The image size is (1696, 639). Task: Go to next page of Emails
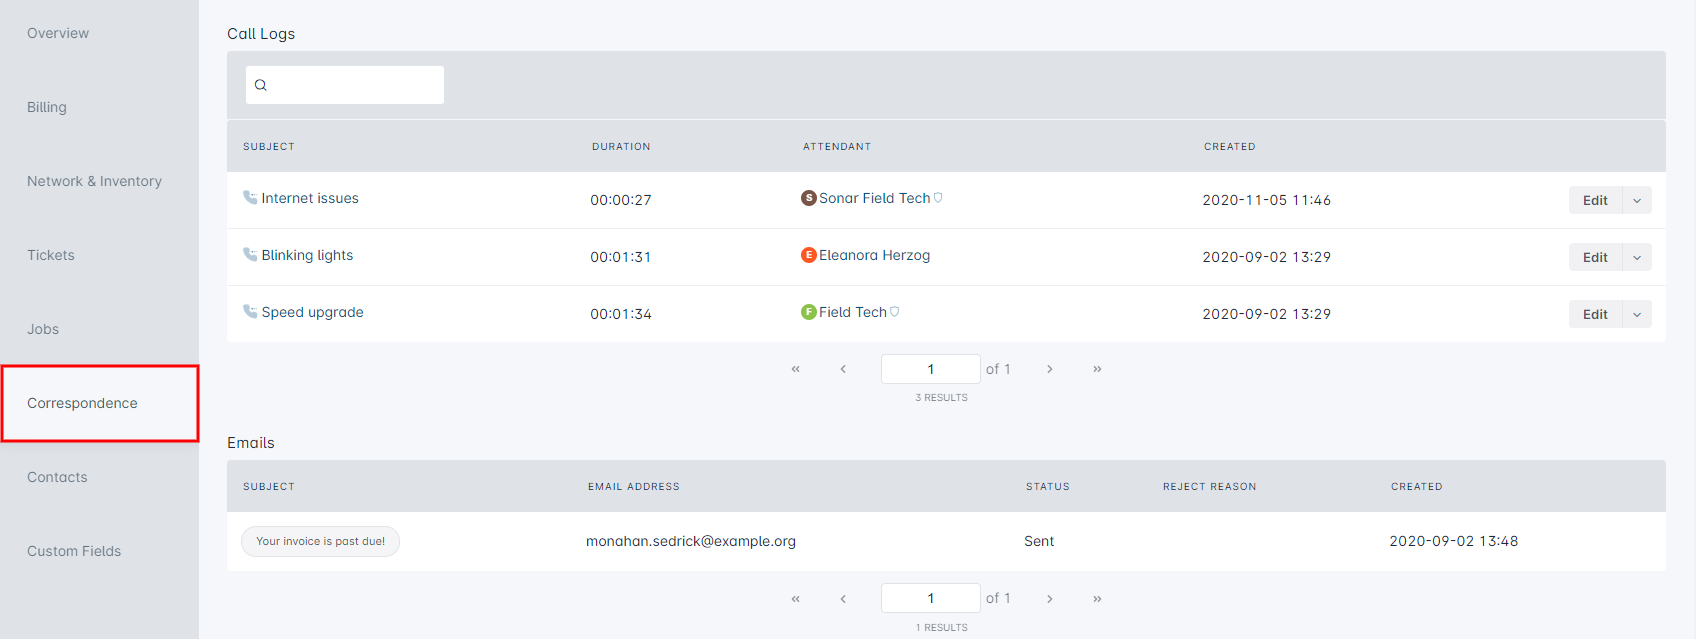(x=1049, y=599)
